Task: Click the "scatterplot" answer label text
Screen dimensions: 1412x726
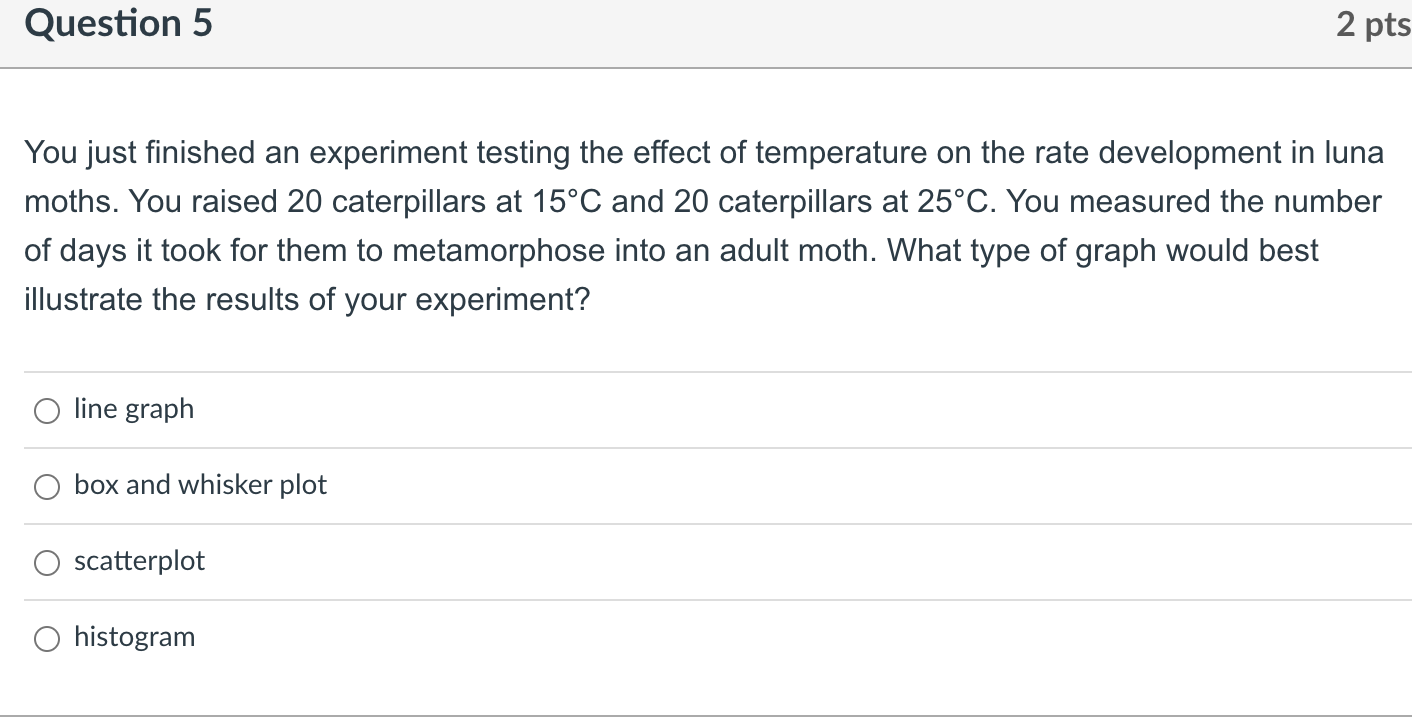Action: (x=139, y=561)
